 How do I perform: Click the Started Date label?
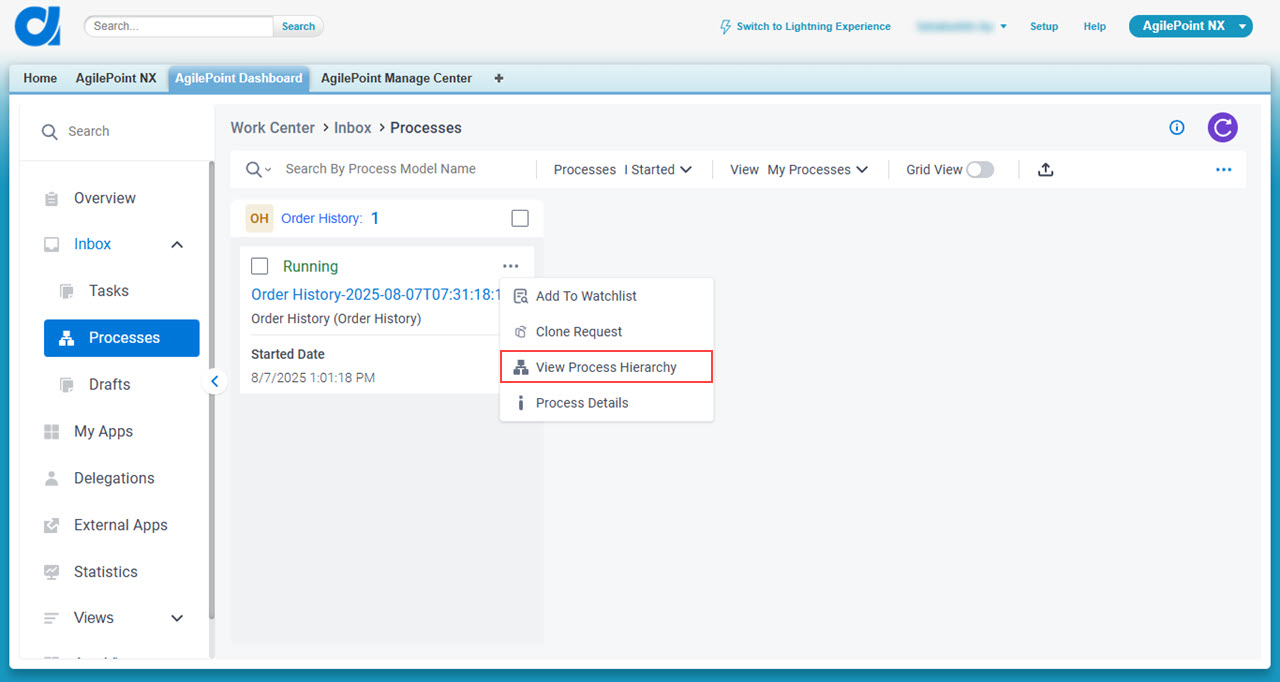click(x=288, y=354)
